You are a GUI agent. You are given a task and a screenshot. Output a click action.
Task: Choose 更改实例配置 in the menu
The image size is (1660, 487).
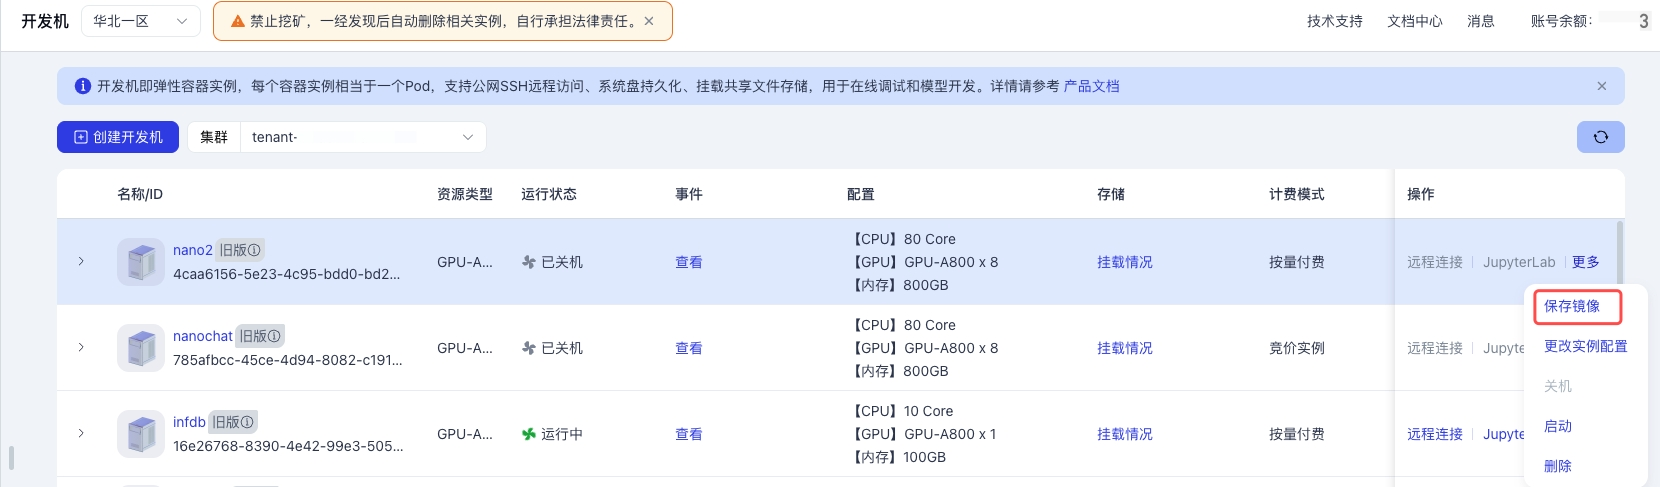[1585, 346]
